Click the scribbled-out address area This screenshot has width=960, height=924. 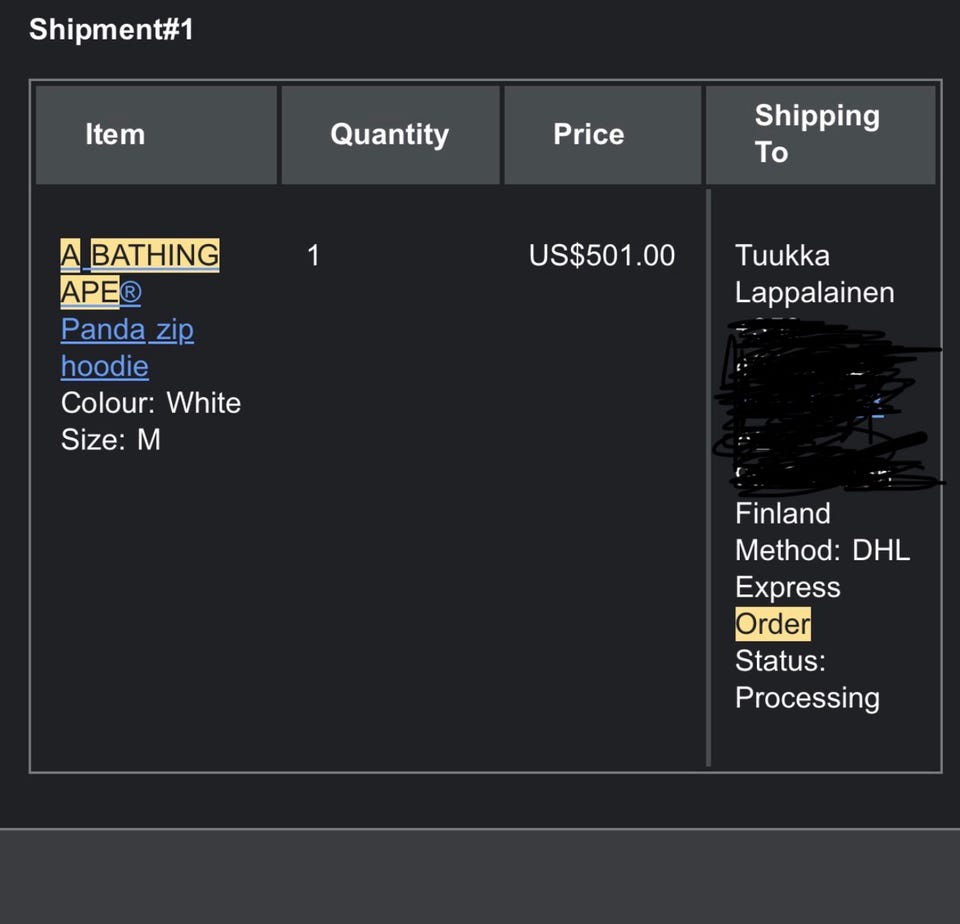tap(827, 405)
